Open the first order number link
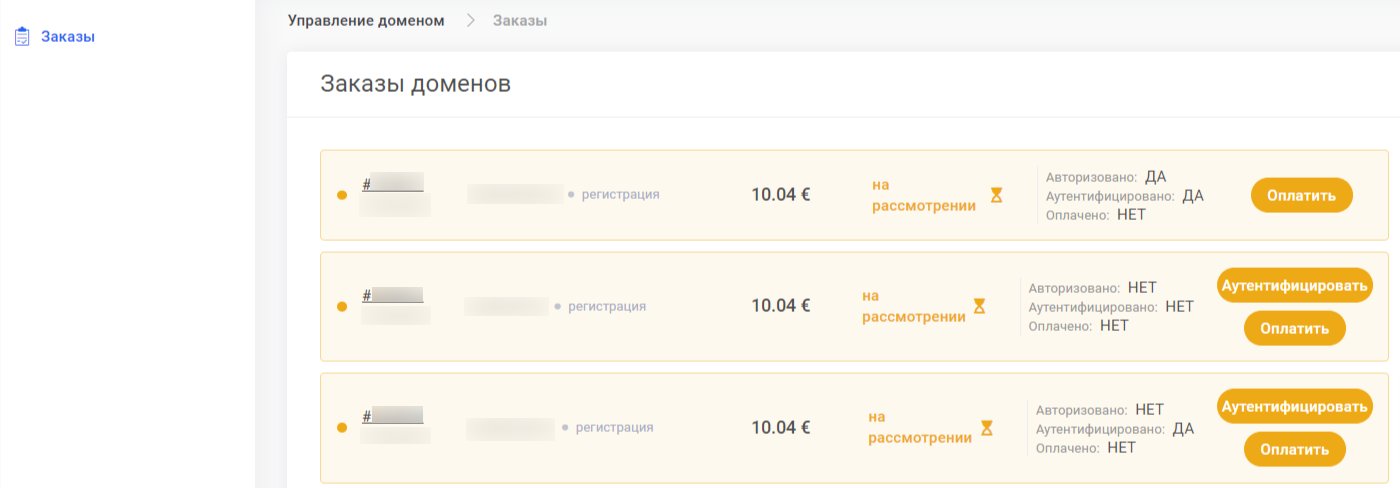 click(x=393, y=184)
